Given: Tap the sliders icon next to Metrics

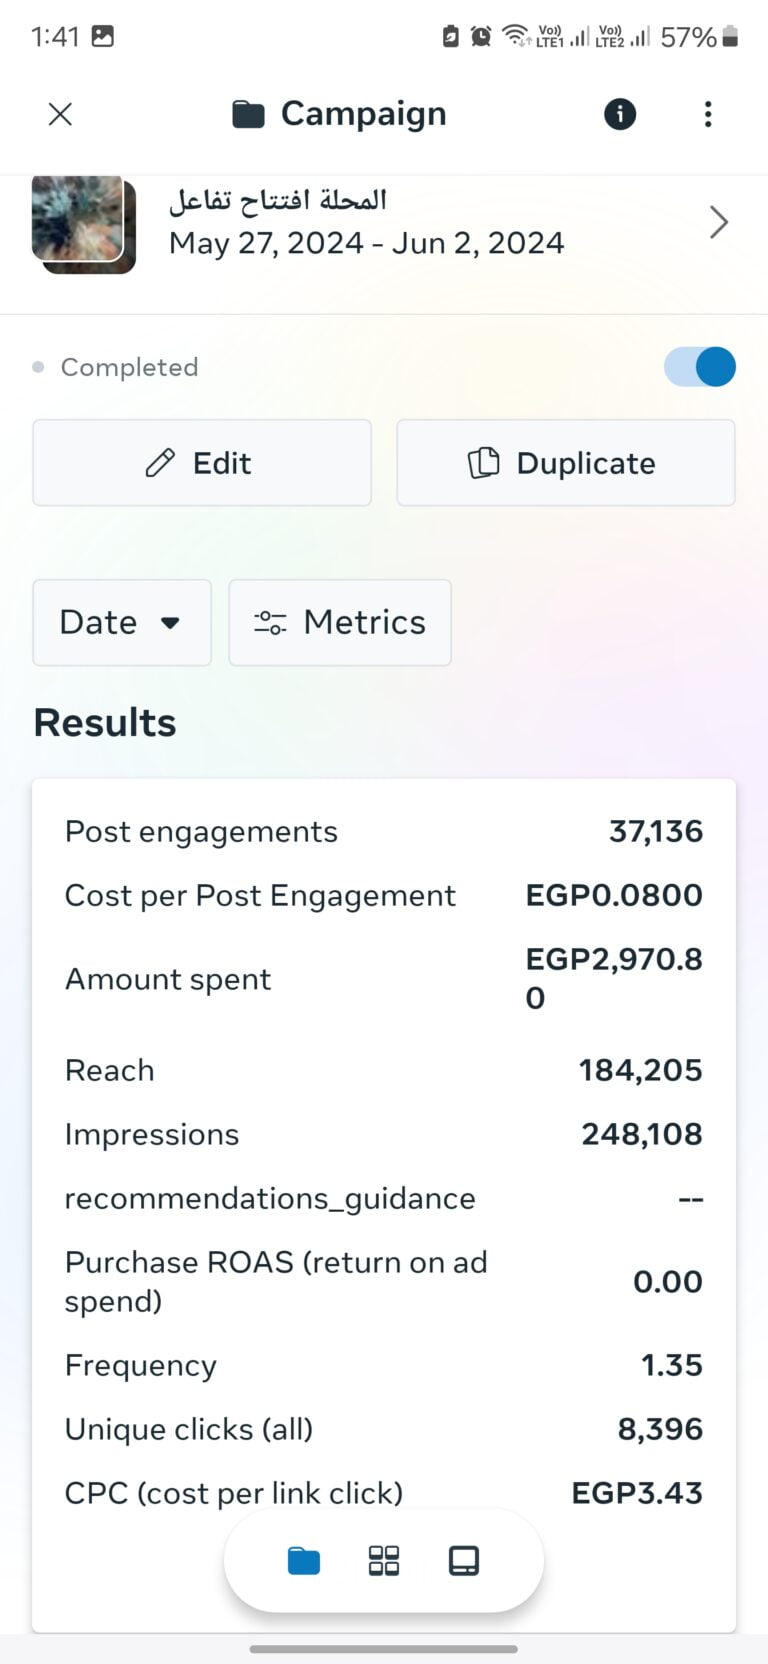Looking at the screenshot, I should [270, 623].
